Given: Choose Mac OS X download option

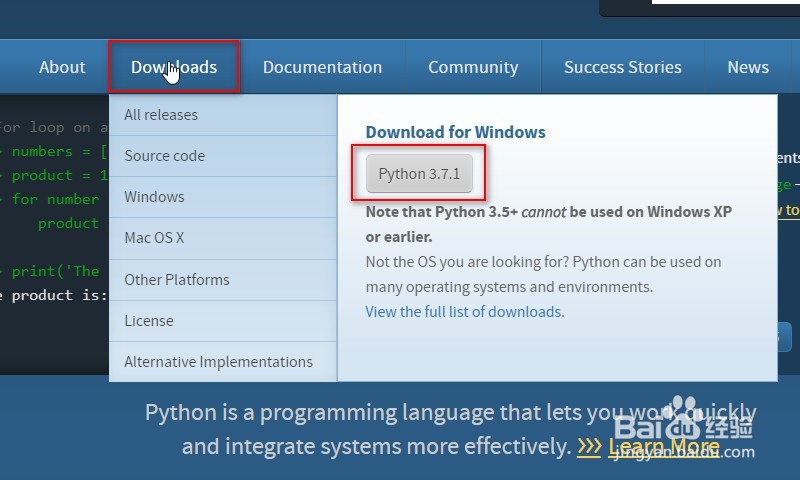Looking at the screenshot, I should tap(223, 238).
